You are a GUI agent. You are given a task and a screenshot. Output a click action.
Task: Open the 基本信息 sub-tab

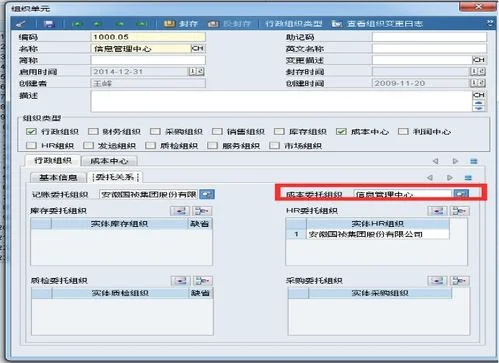coord(58,177)
